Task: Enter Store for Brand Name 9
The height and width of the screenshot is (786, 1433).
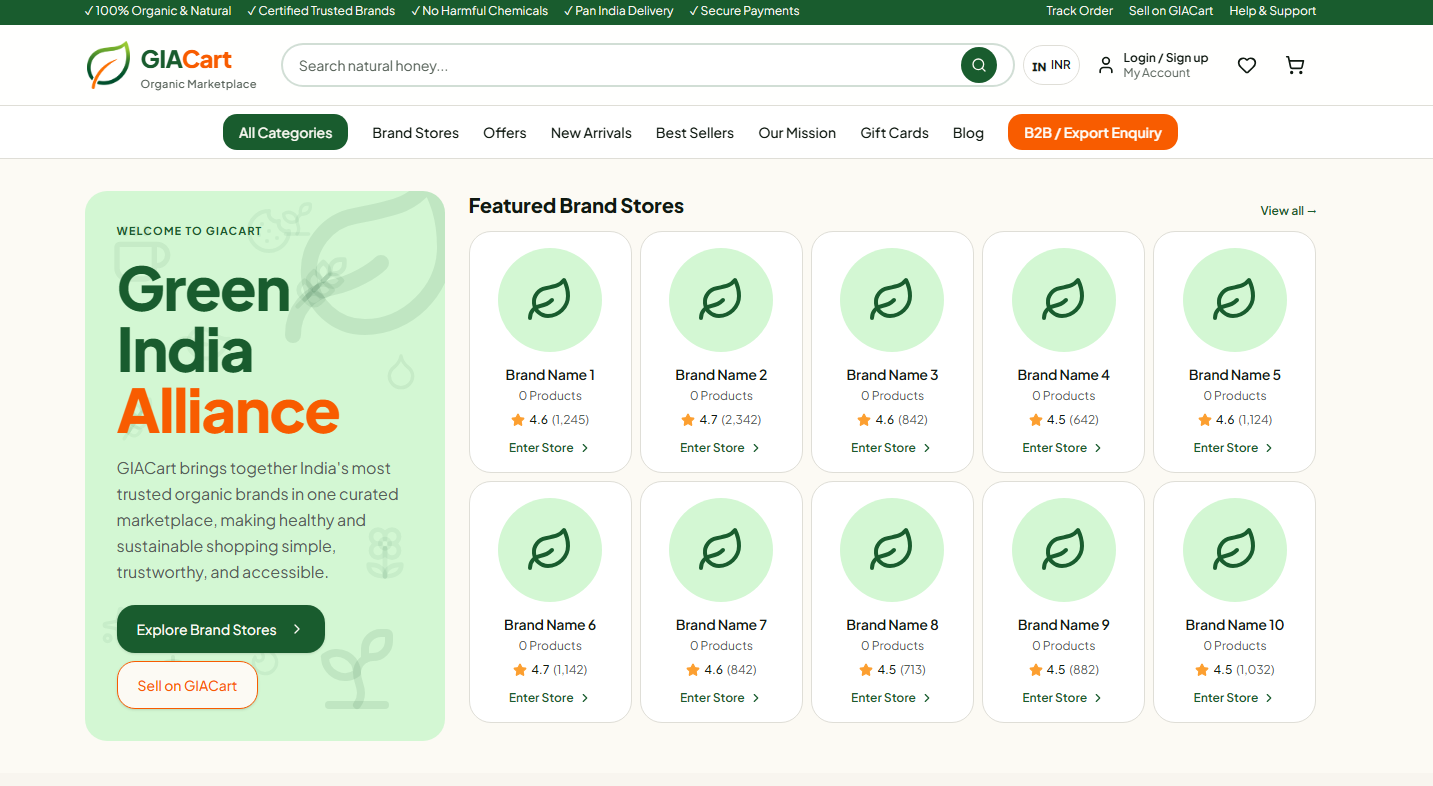Action: click(1062, 698)
